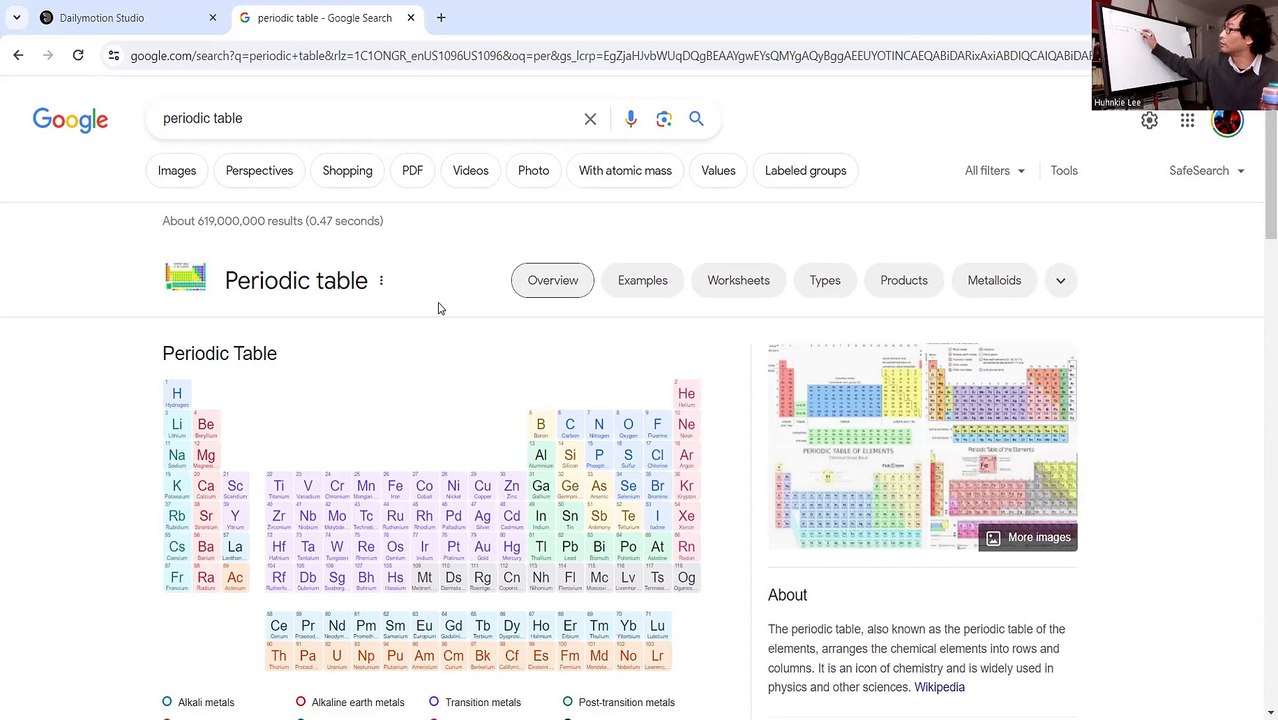The width and height of the screenshot is (1278, 720).
Task: Open Google Lens image search icon
Action: pos(664,119)
